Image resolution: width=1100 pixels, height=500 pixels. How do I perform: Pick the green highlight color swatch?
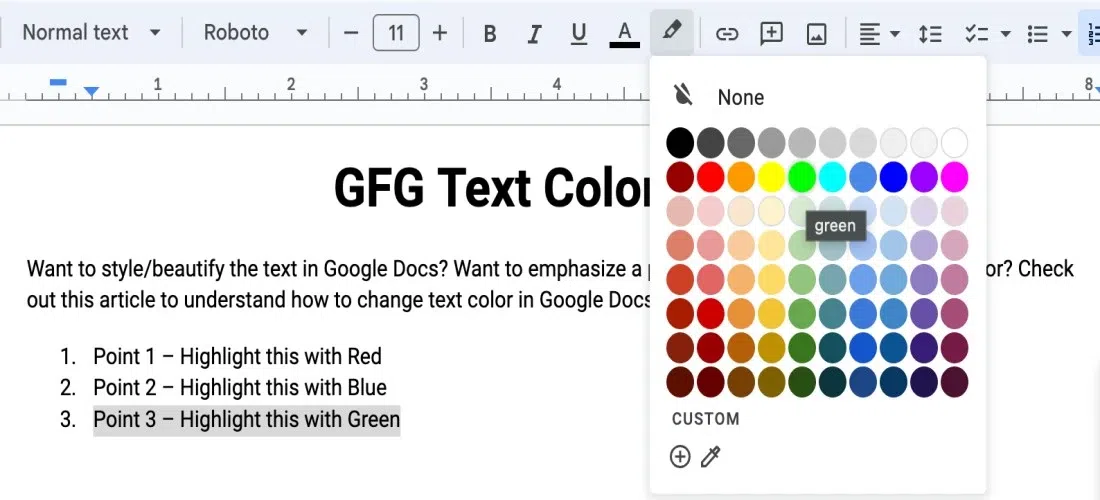802,177
